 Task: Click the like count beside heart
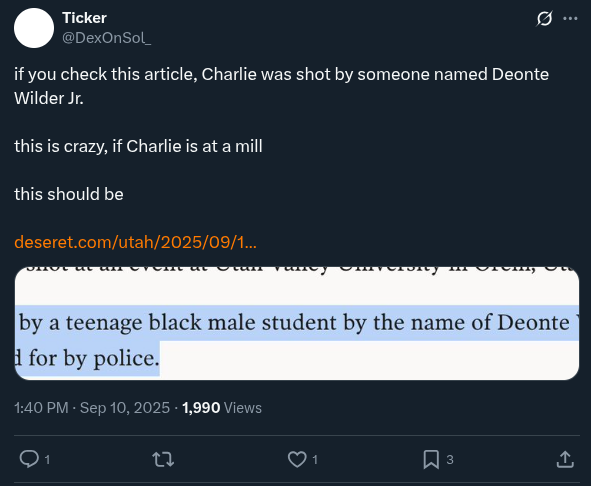315,460
